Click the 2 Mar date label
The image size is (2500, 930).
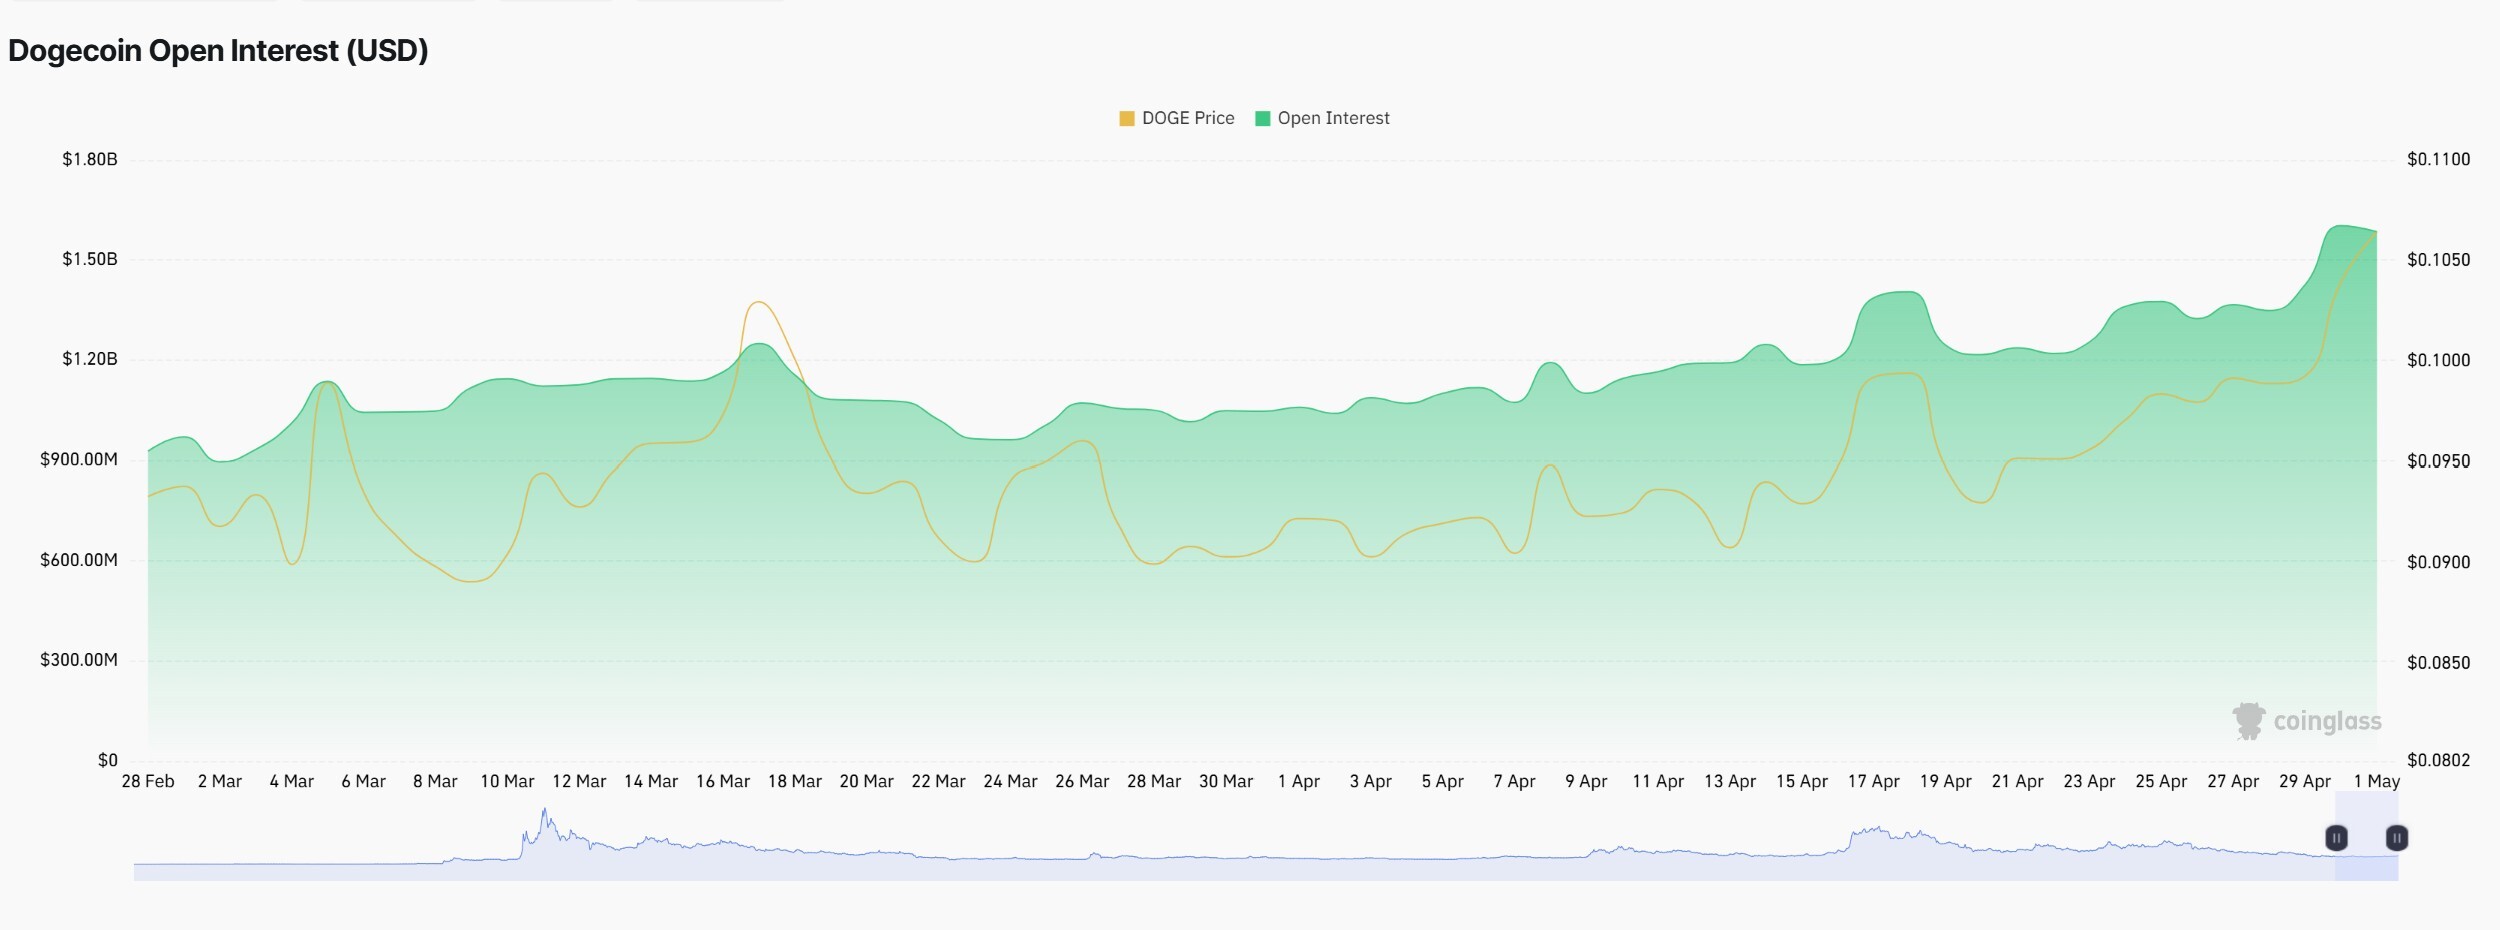point(220,781)
